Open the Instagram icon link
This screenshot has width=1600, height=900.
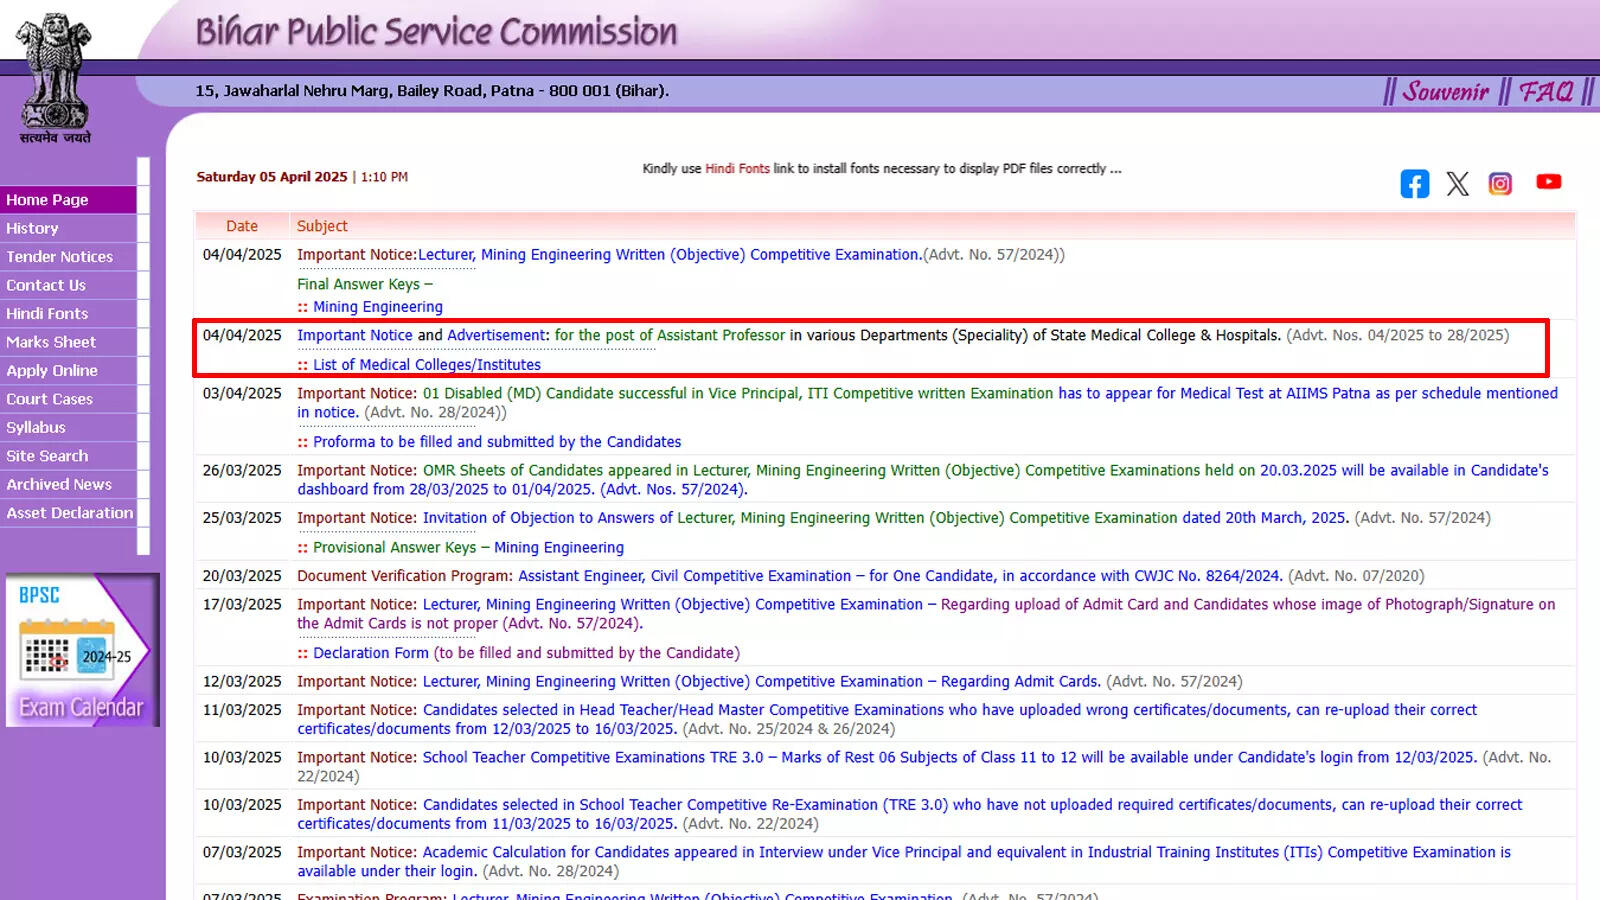pos(1500,183)
